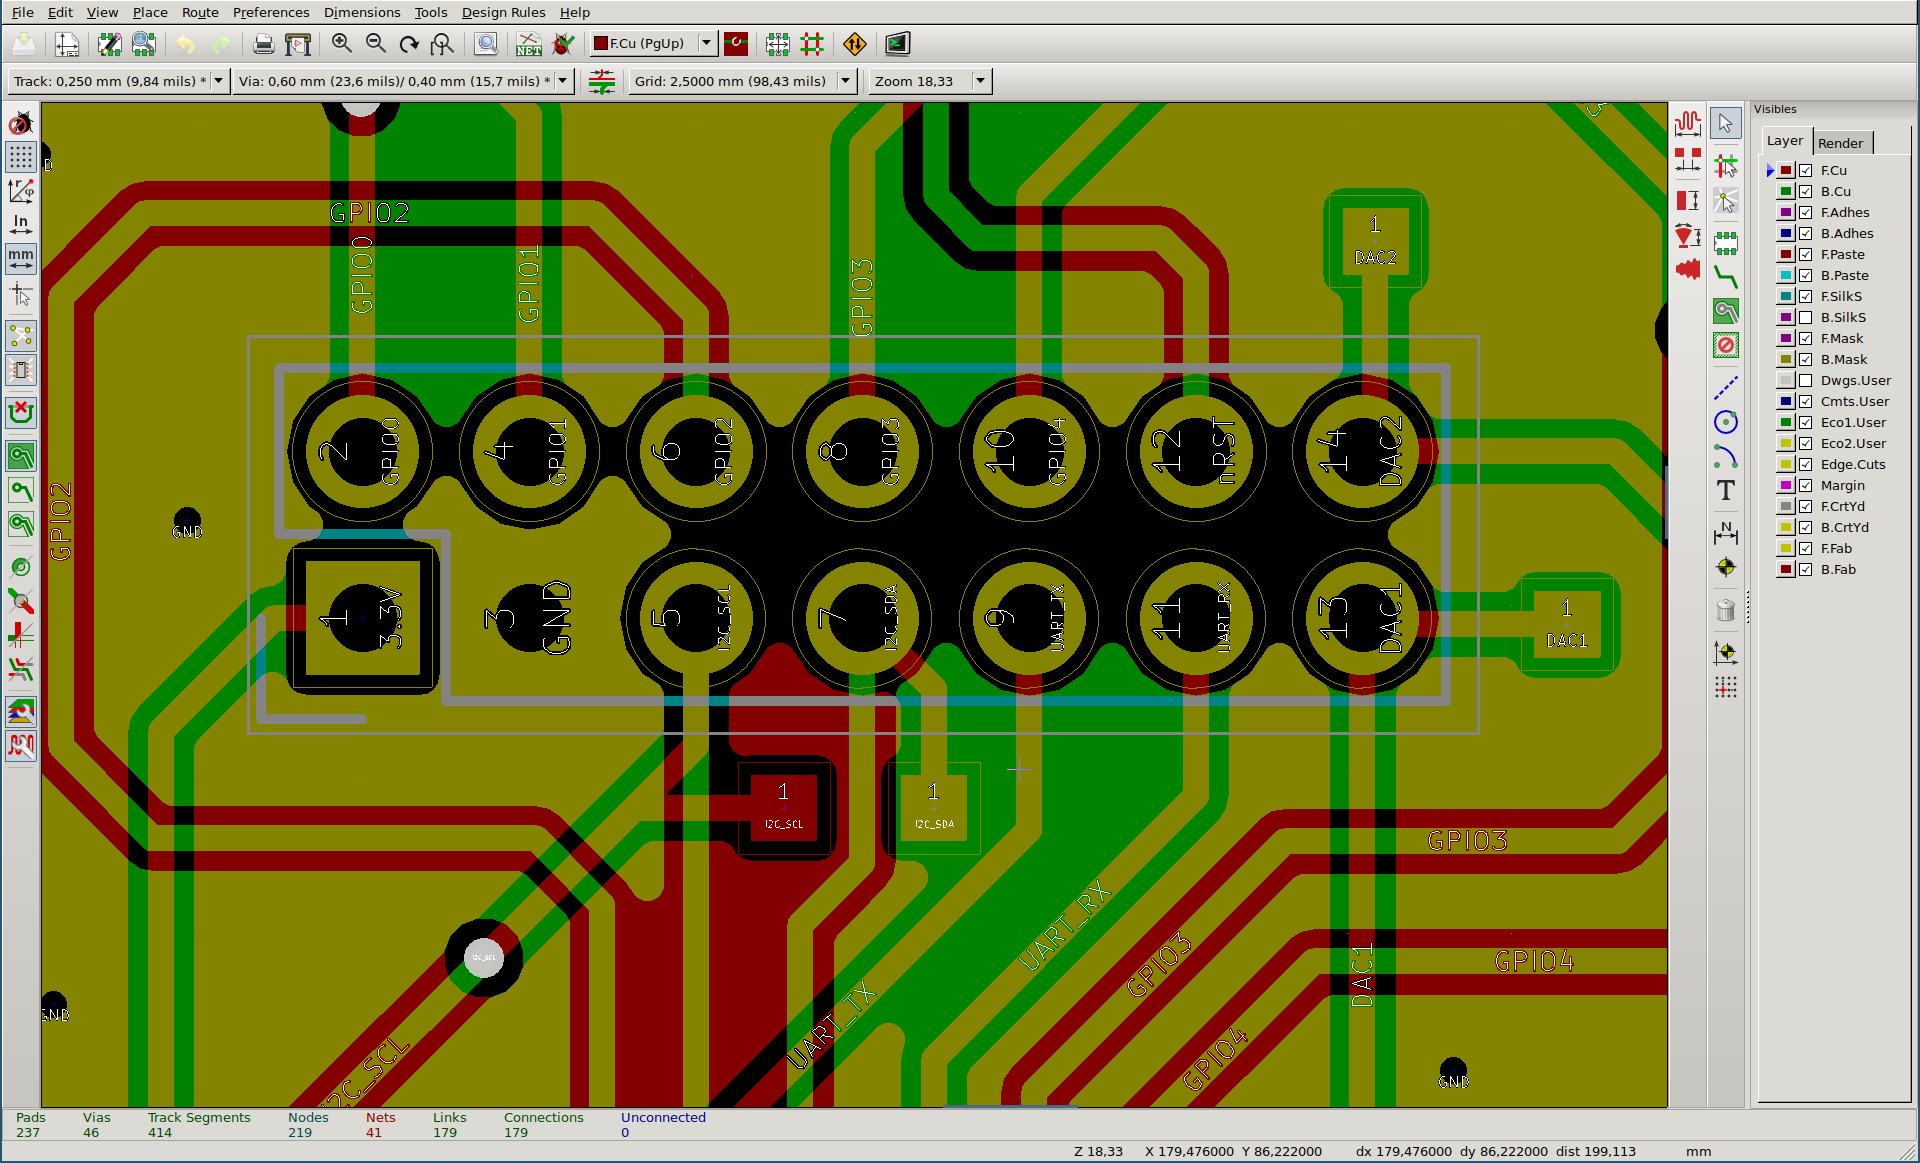Run the design rules check bug icon

point(564,44)
